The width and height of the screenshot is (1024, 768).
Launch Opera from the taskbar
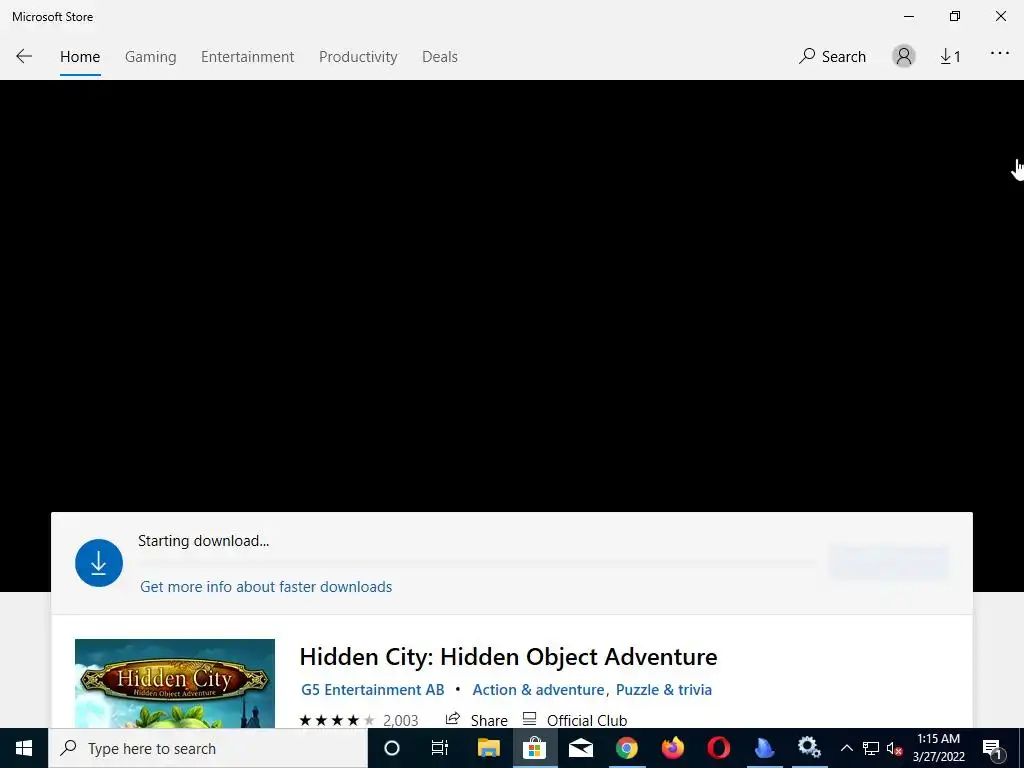coord(718,748)
